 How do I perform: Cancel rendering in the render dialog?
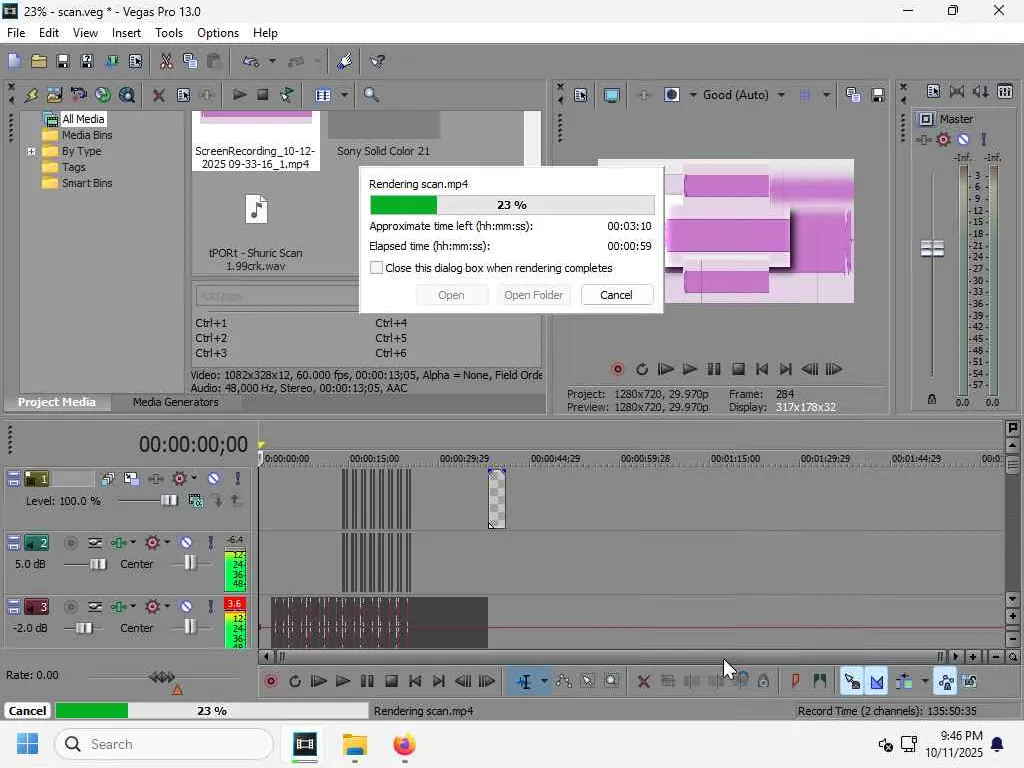pos(616,295)
